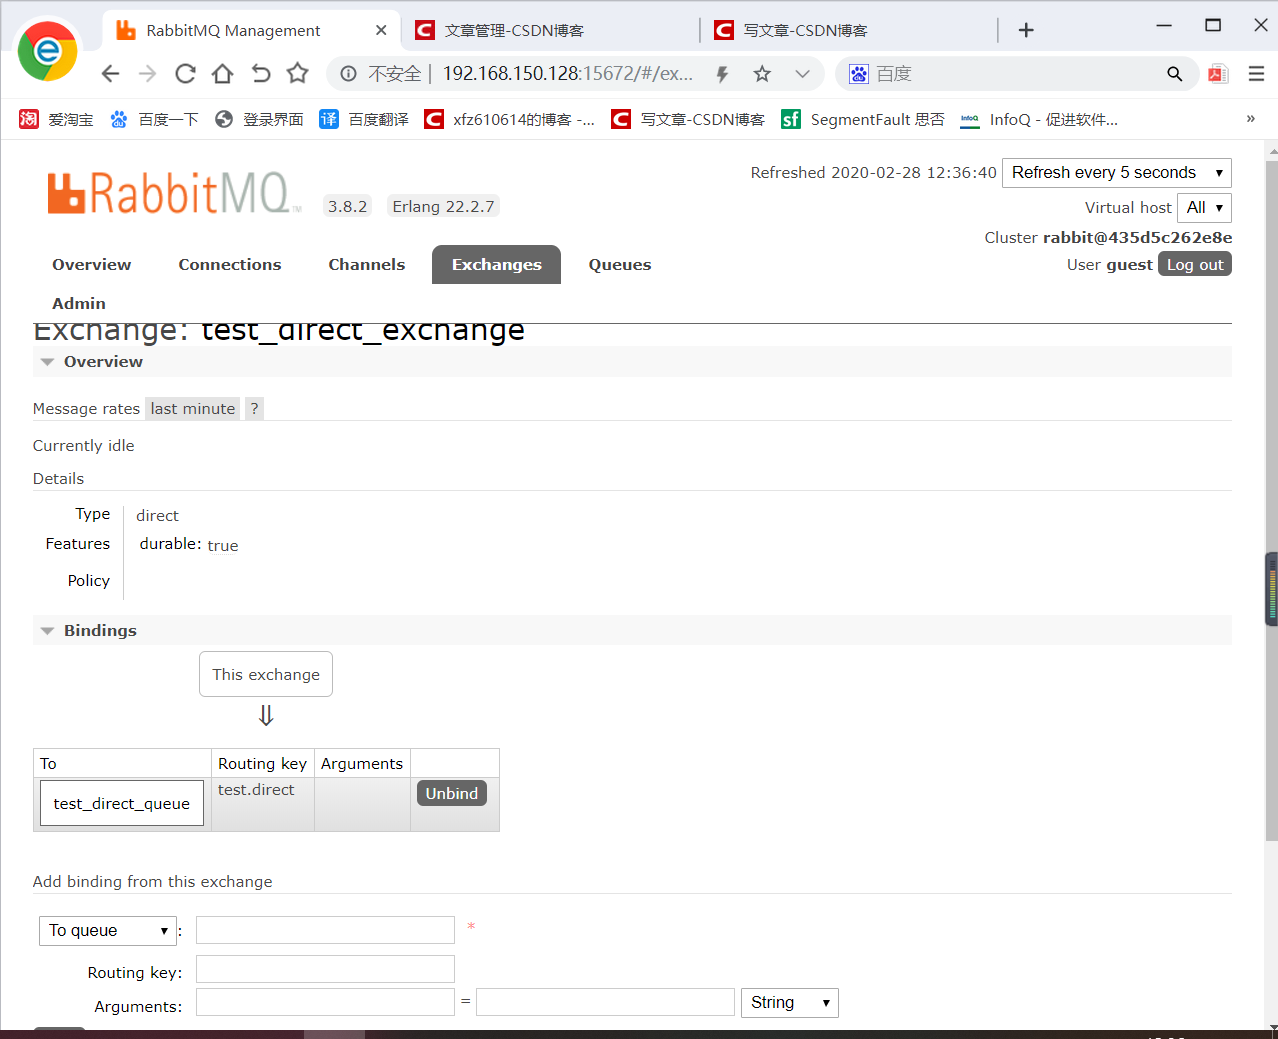
Task: Bookmark with the toolbar star icon
Action: (x=297, y=73)
